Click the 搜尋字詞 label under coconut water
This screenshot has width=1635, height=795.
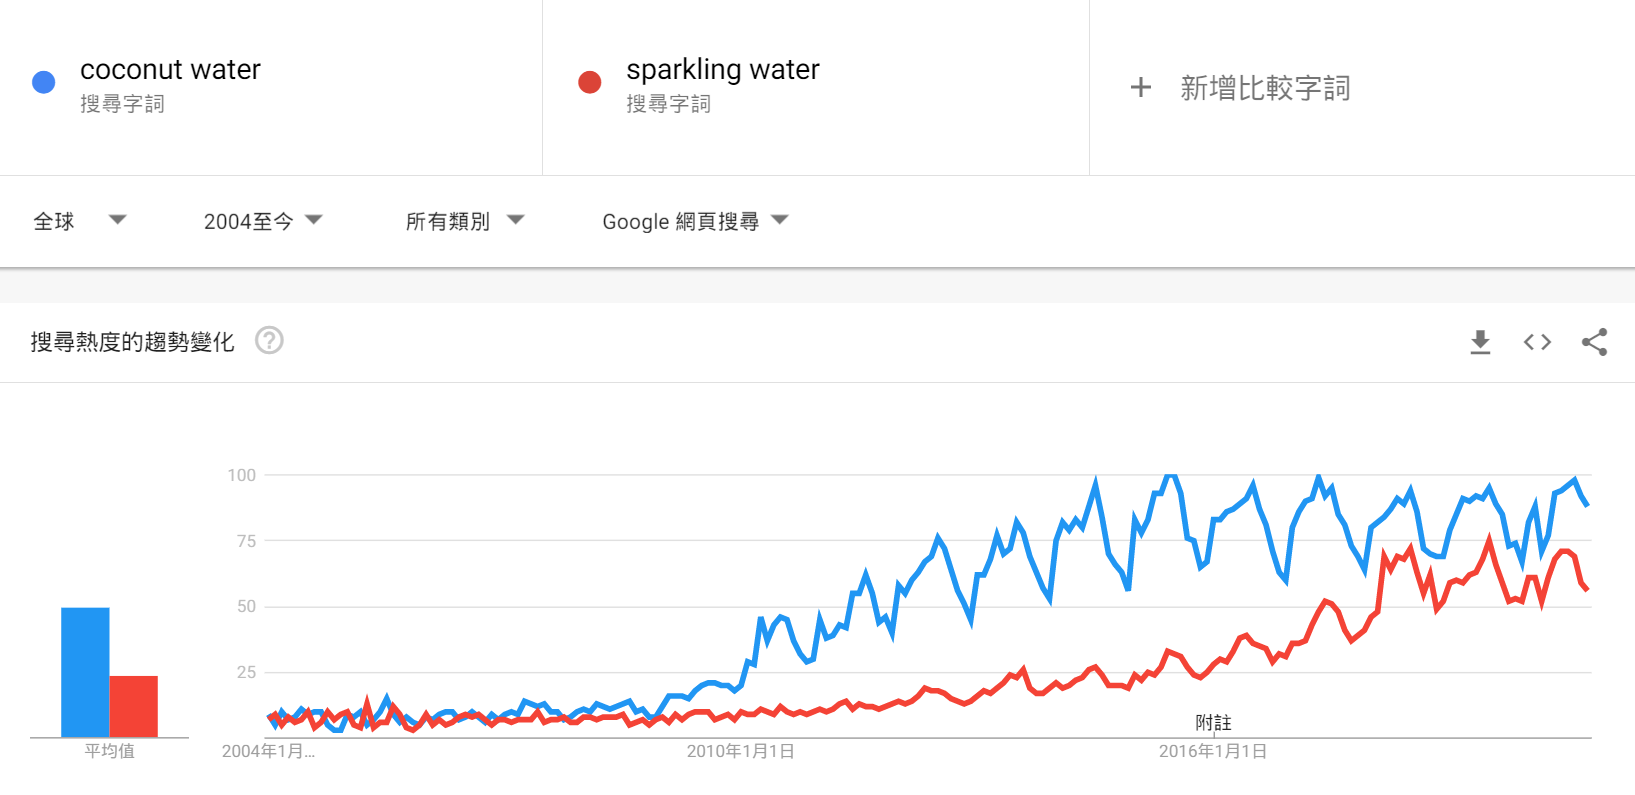pos(122,104)
